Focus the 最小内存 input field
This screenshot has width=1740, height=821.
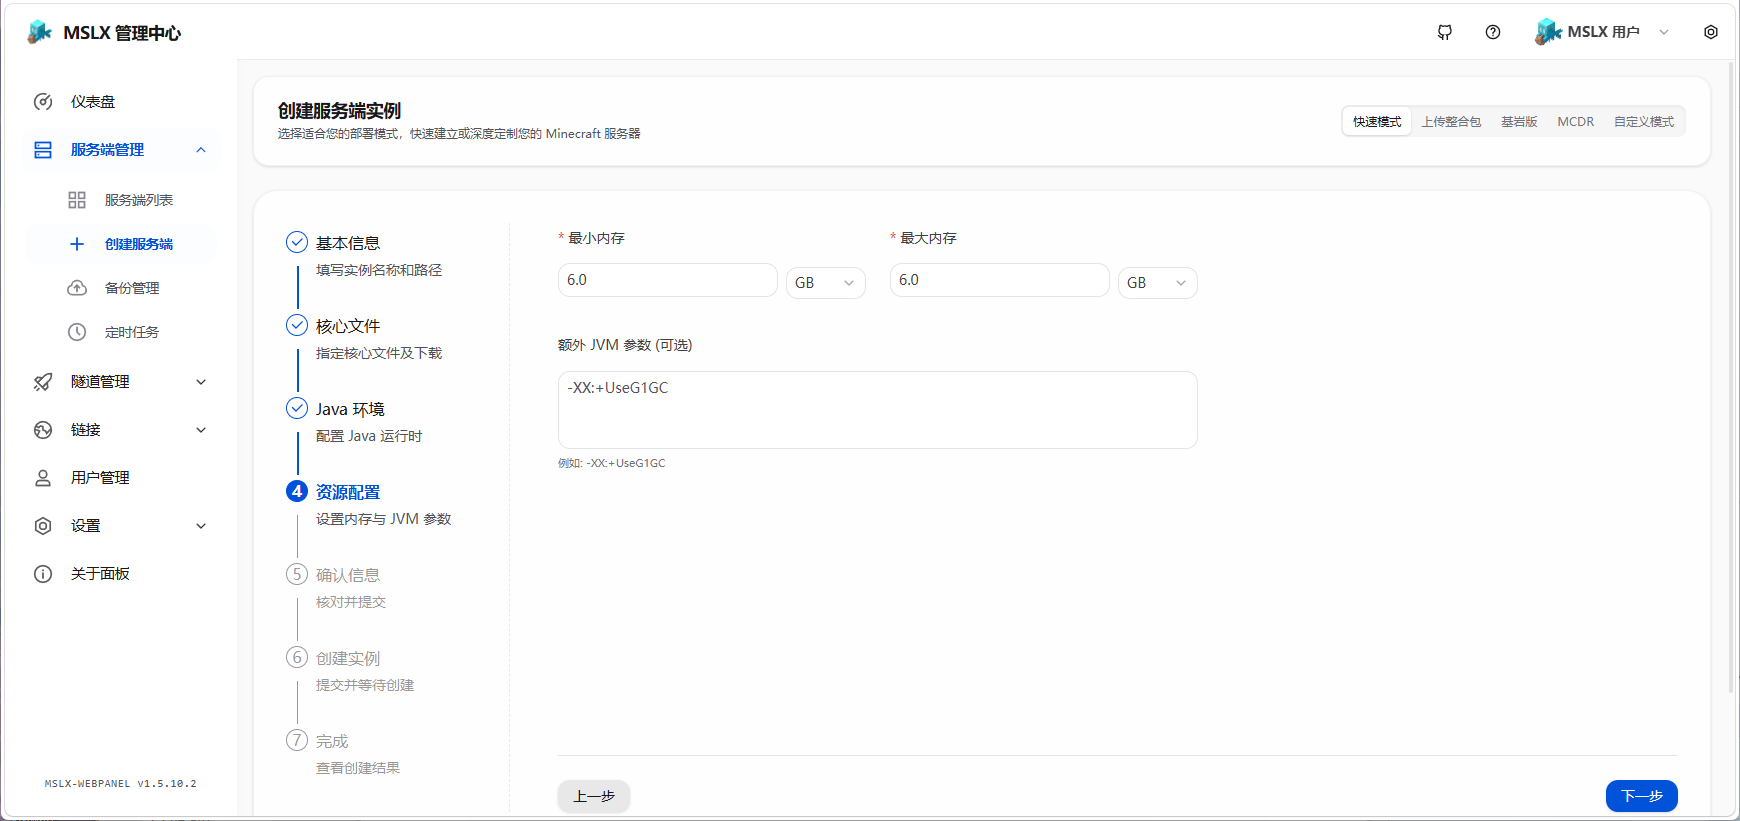(668, 280)
